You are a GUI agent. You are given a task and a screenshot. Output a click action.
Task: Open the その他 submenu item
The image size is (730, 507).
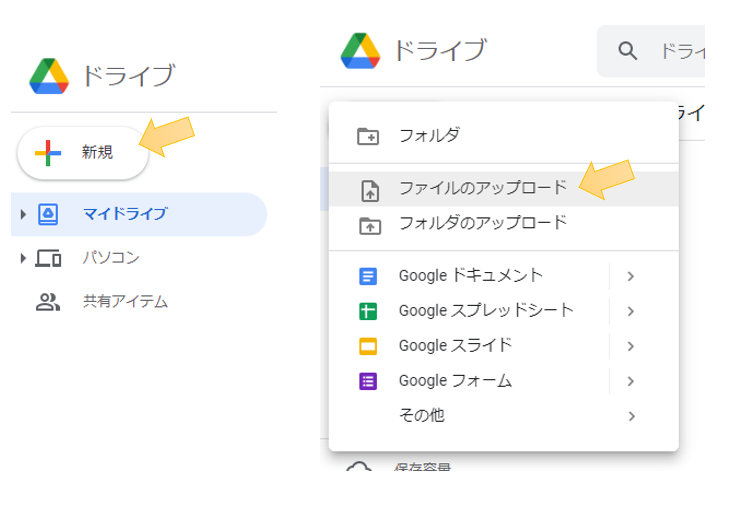tap(504, 415)
